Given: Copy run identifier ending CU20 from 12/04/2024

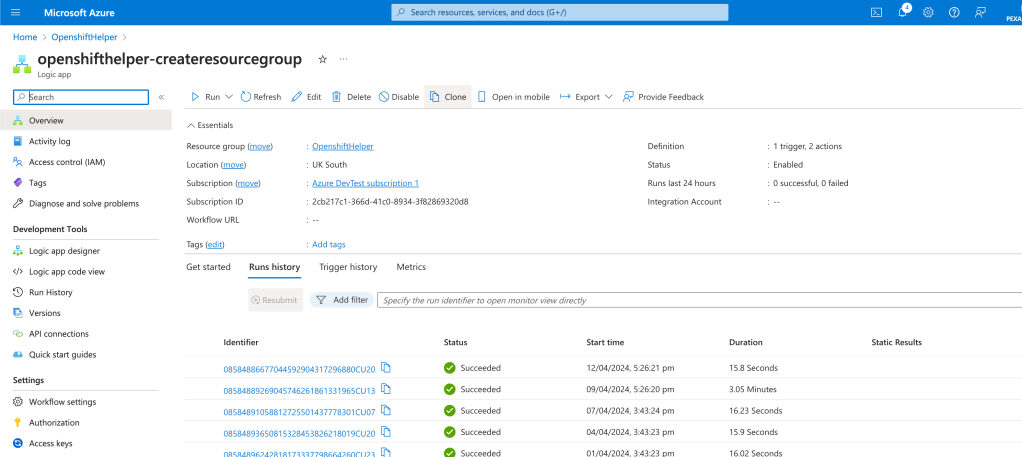Looking at the screenshot, I should click(x=386, y=368).
